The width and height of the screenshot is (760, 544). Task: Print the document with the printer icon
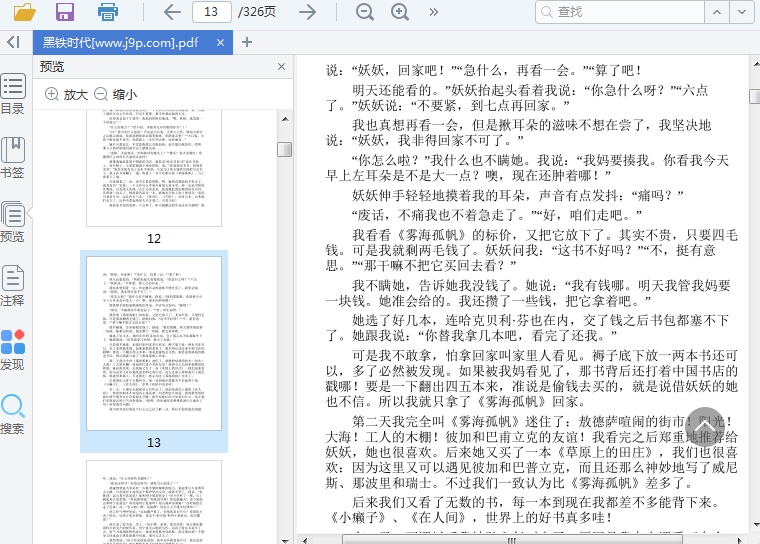108,12
